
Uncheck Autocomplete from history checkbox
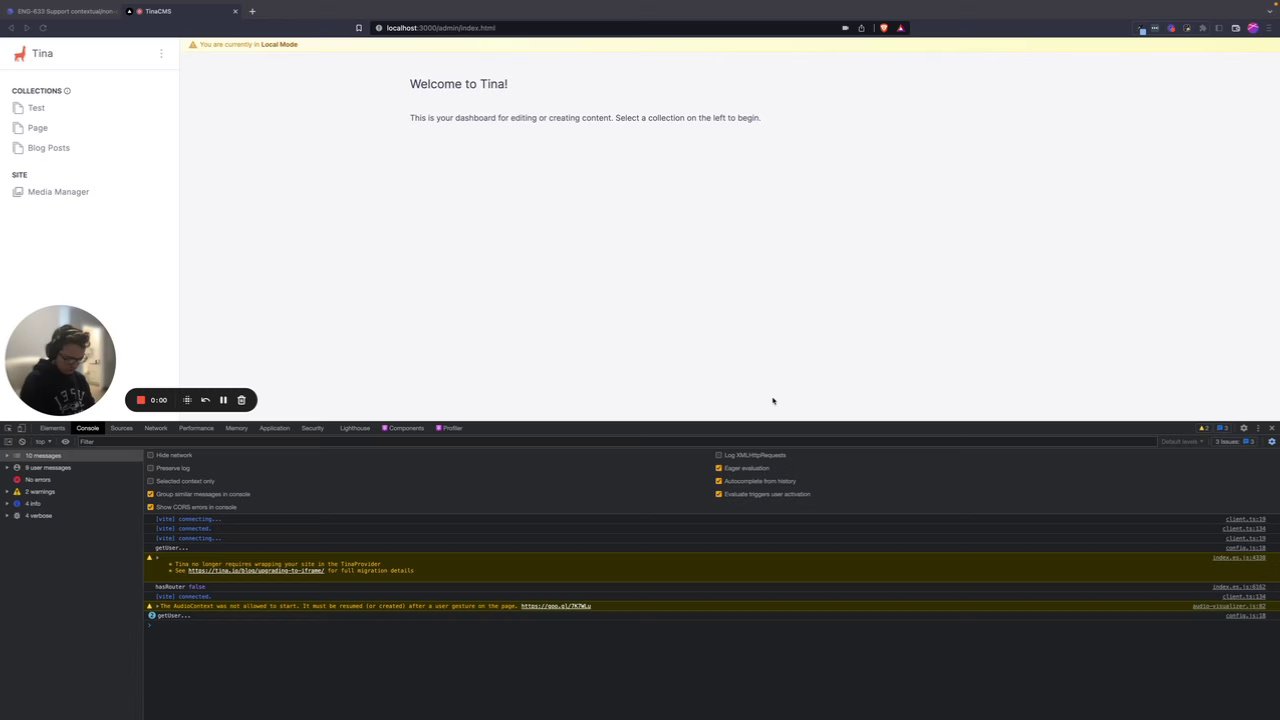718,481
